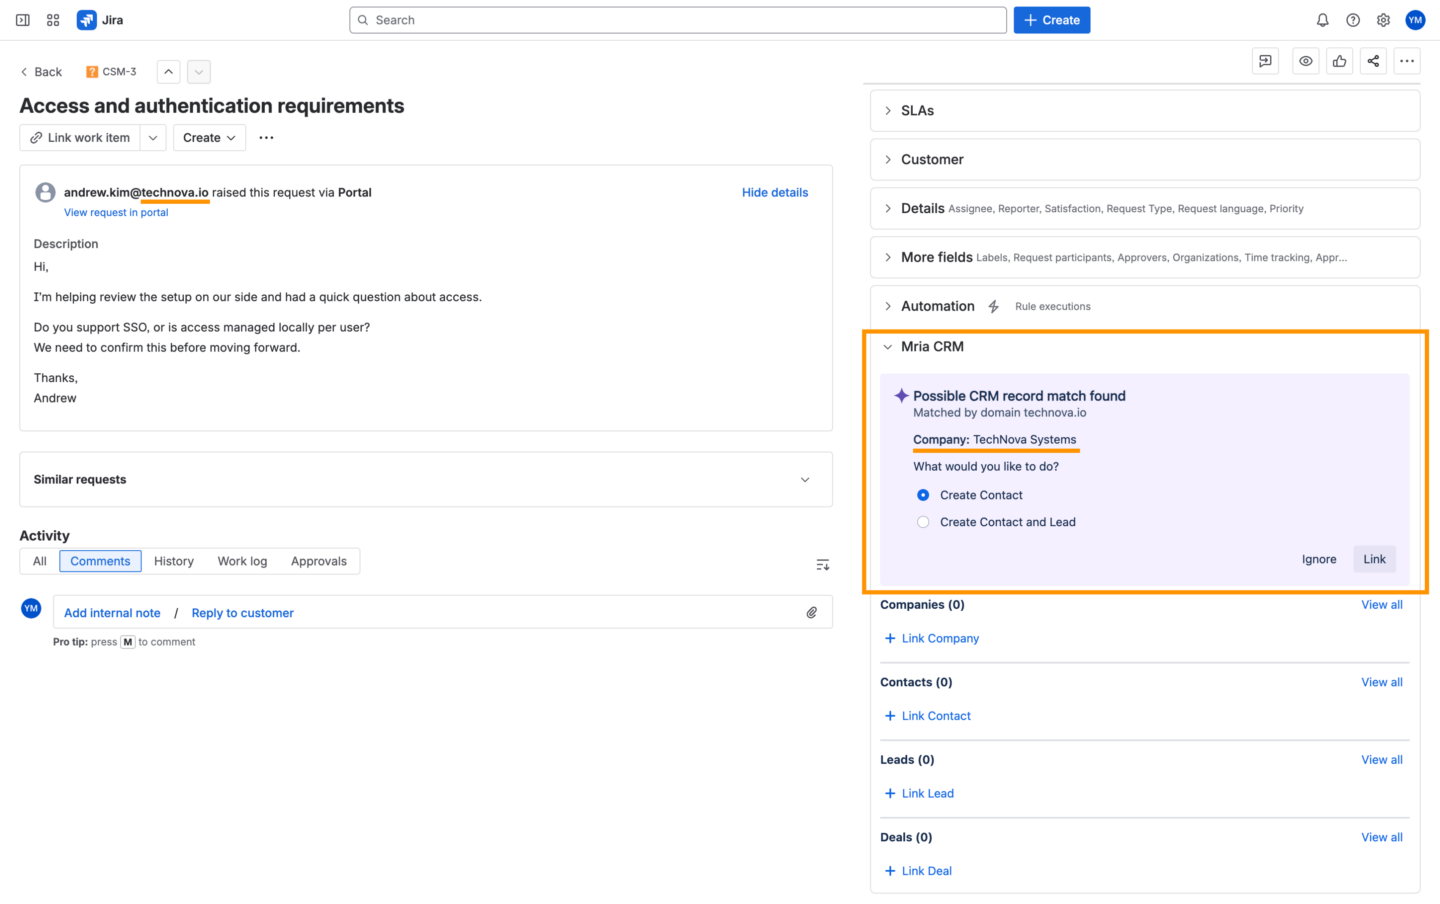The image size is (1440, 904).
Task: Change comment sort order icon
Action: 822,564
